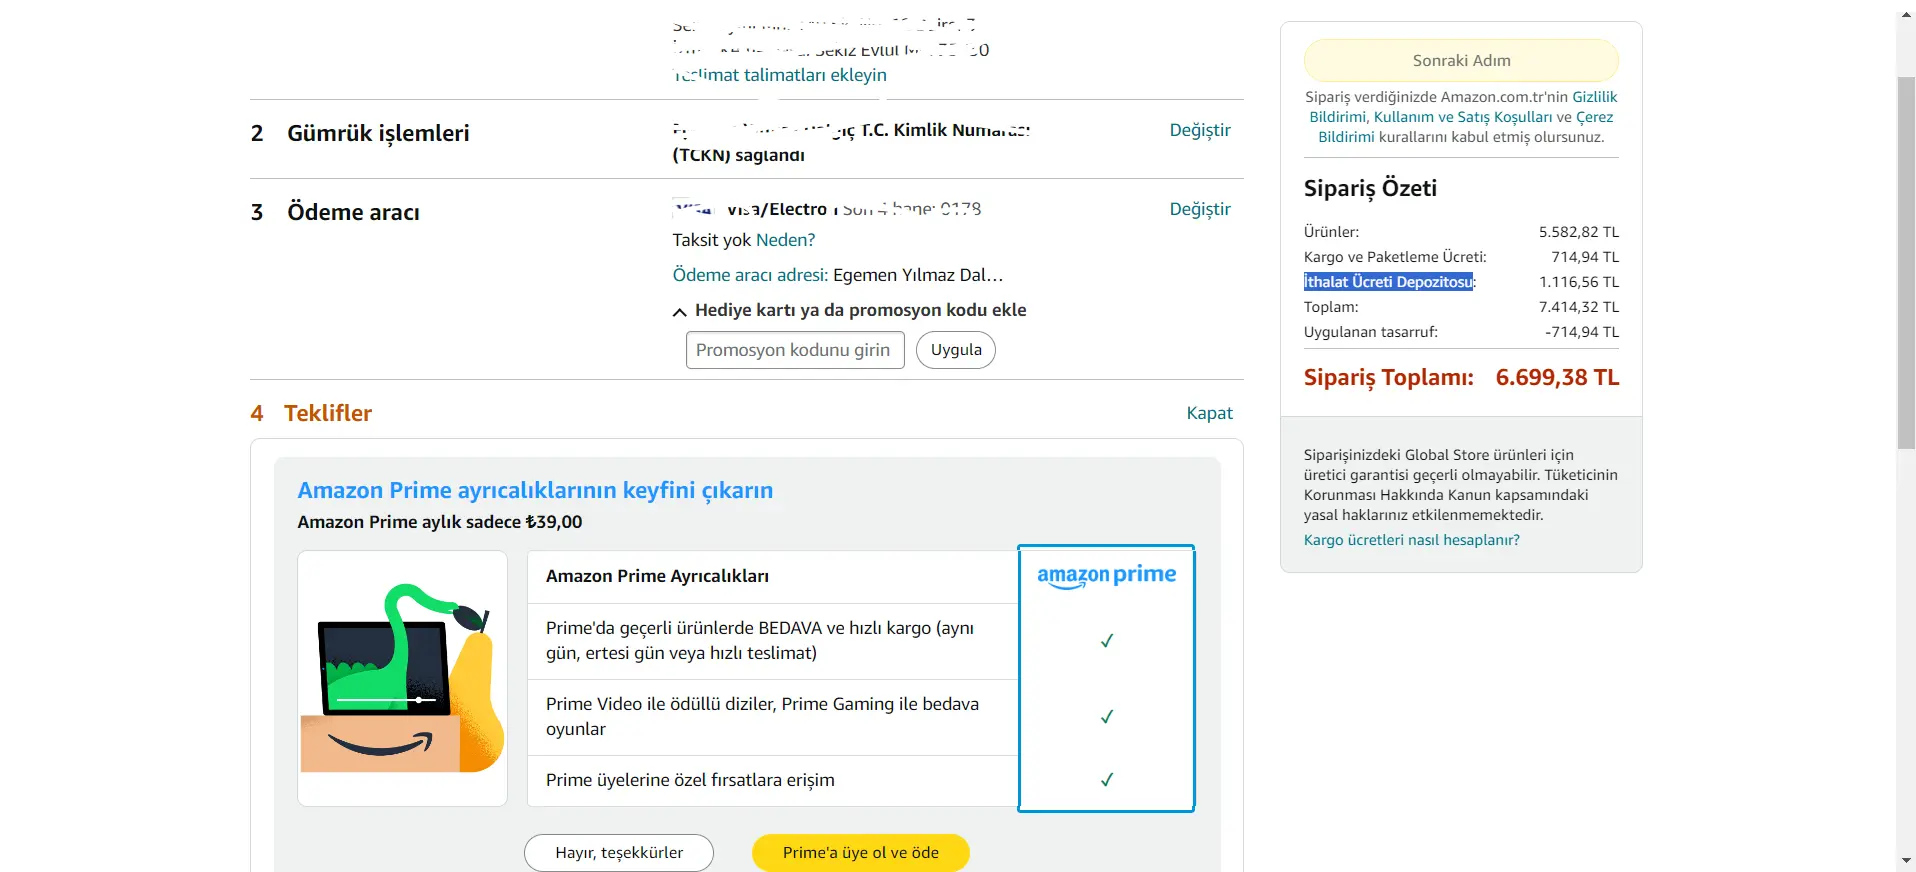Click the Amazon Prime promo illustration
This screenshot has height=872, width=1916.
coord(402,678)
